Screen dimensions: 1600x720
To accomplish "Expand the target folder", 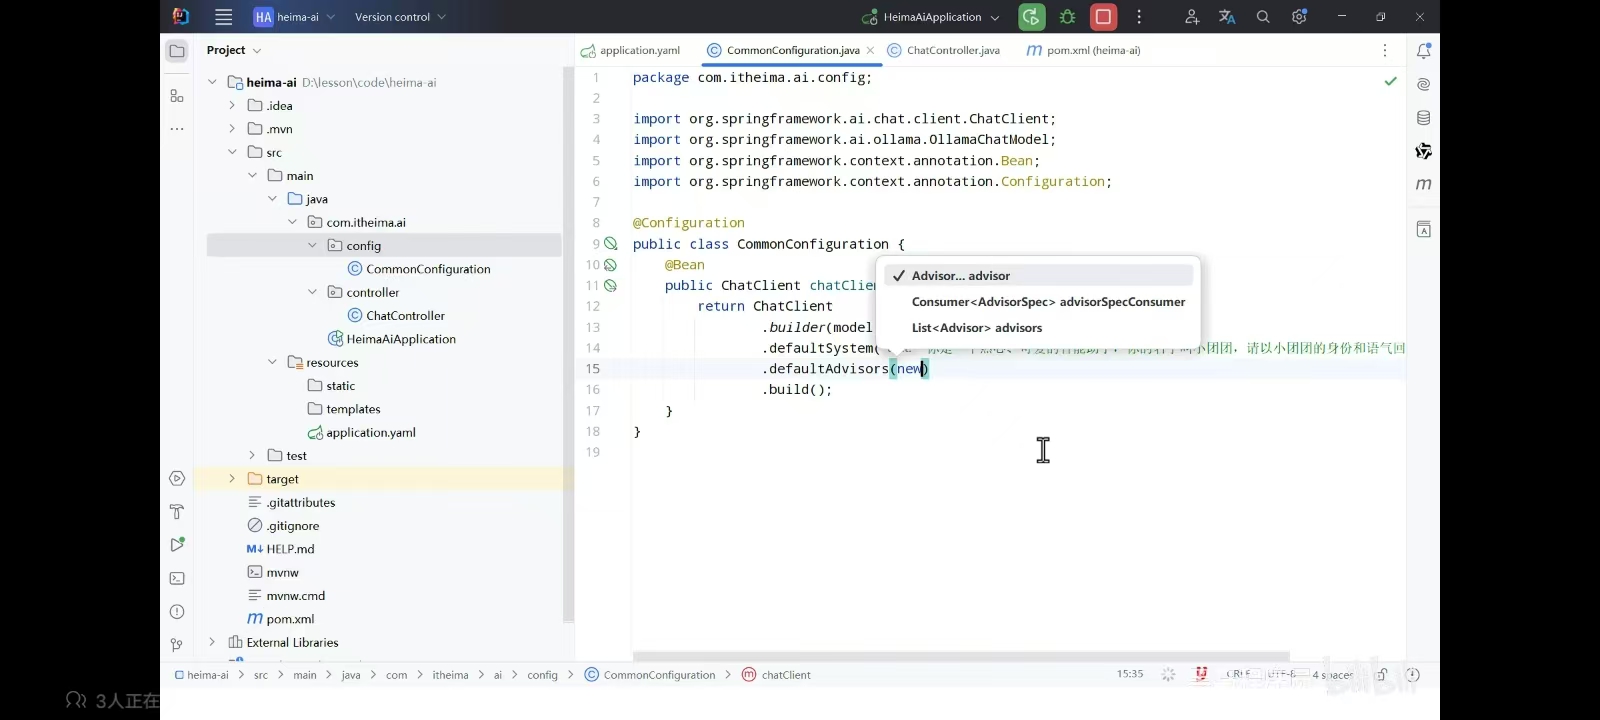I will (x=232, y=479).
